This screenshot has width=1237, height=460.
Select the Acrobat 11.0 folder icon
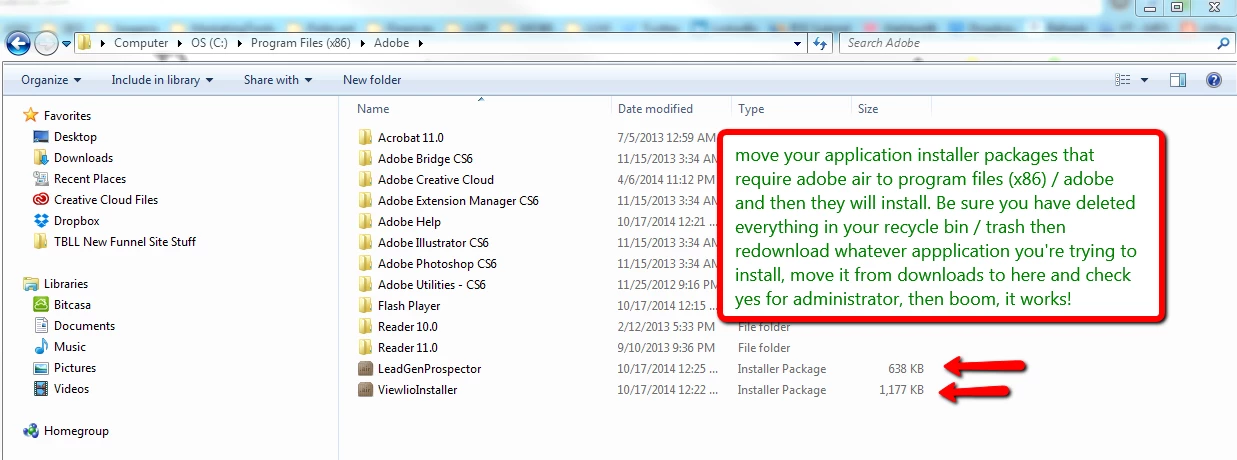[x=365, y=138]
